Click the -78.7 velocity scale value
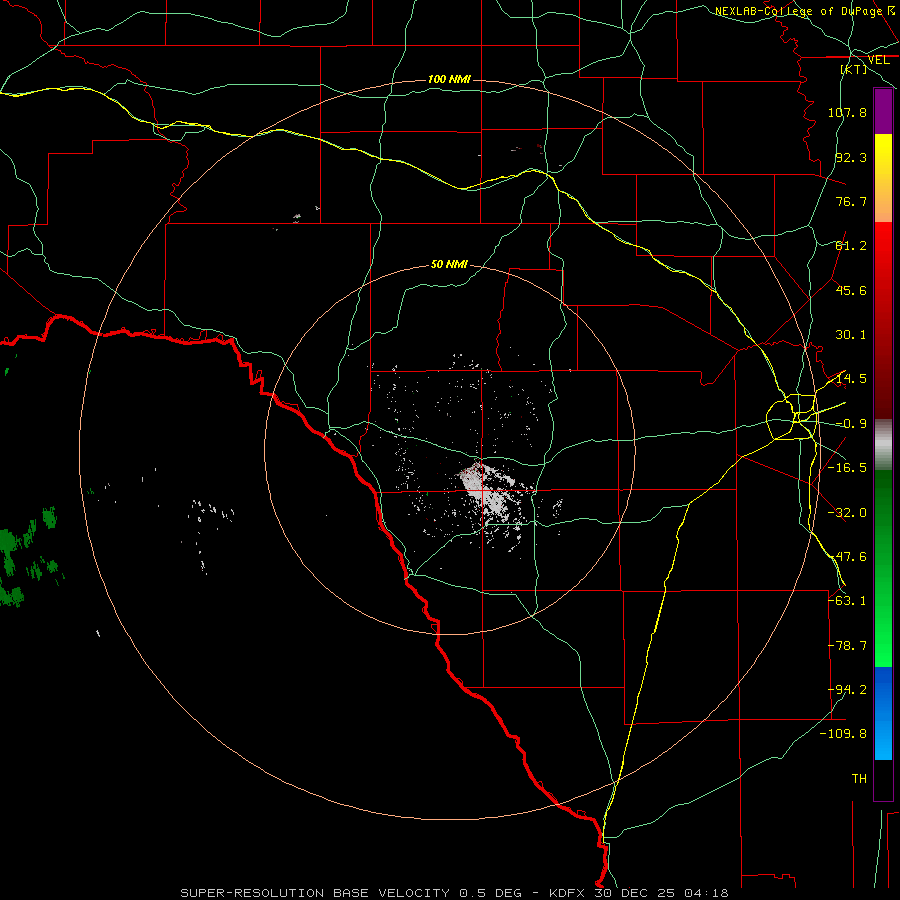This screenshot has height=900, width=900. (847, 646)
